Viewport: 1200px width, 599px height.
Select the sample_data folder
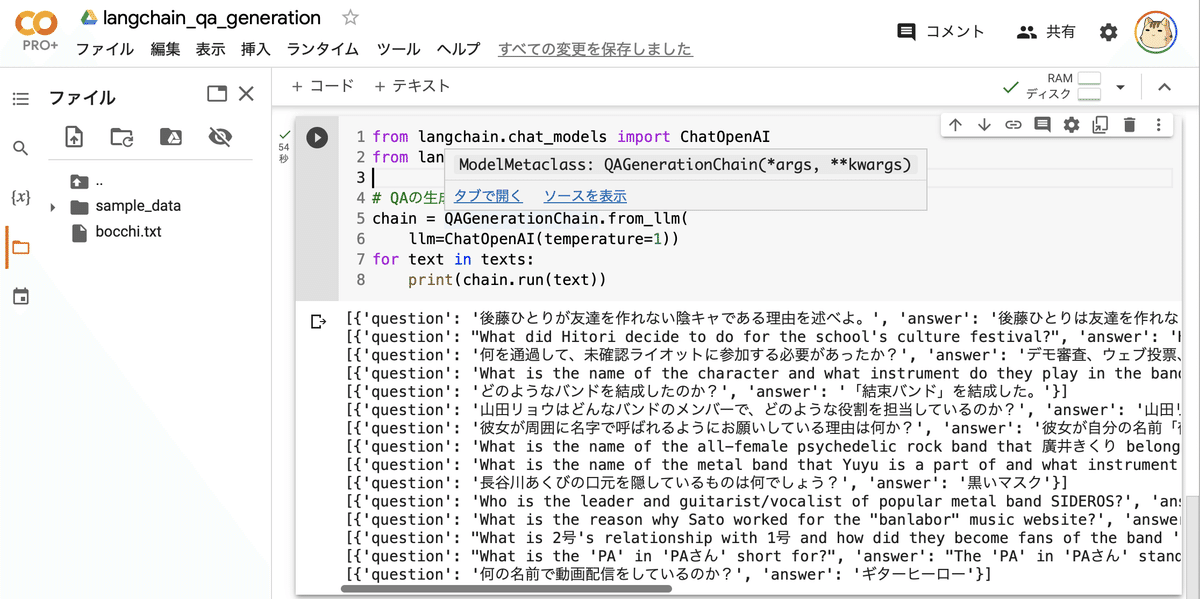tap(126, 206)
